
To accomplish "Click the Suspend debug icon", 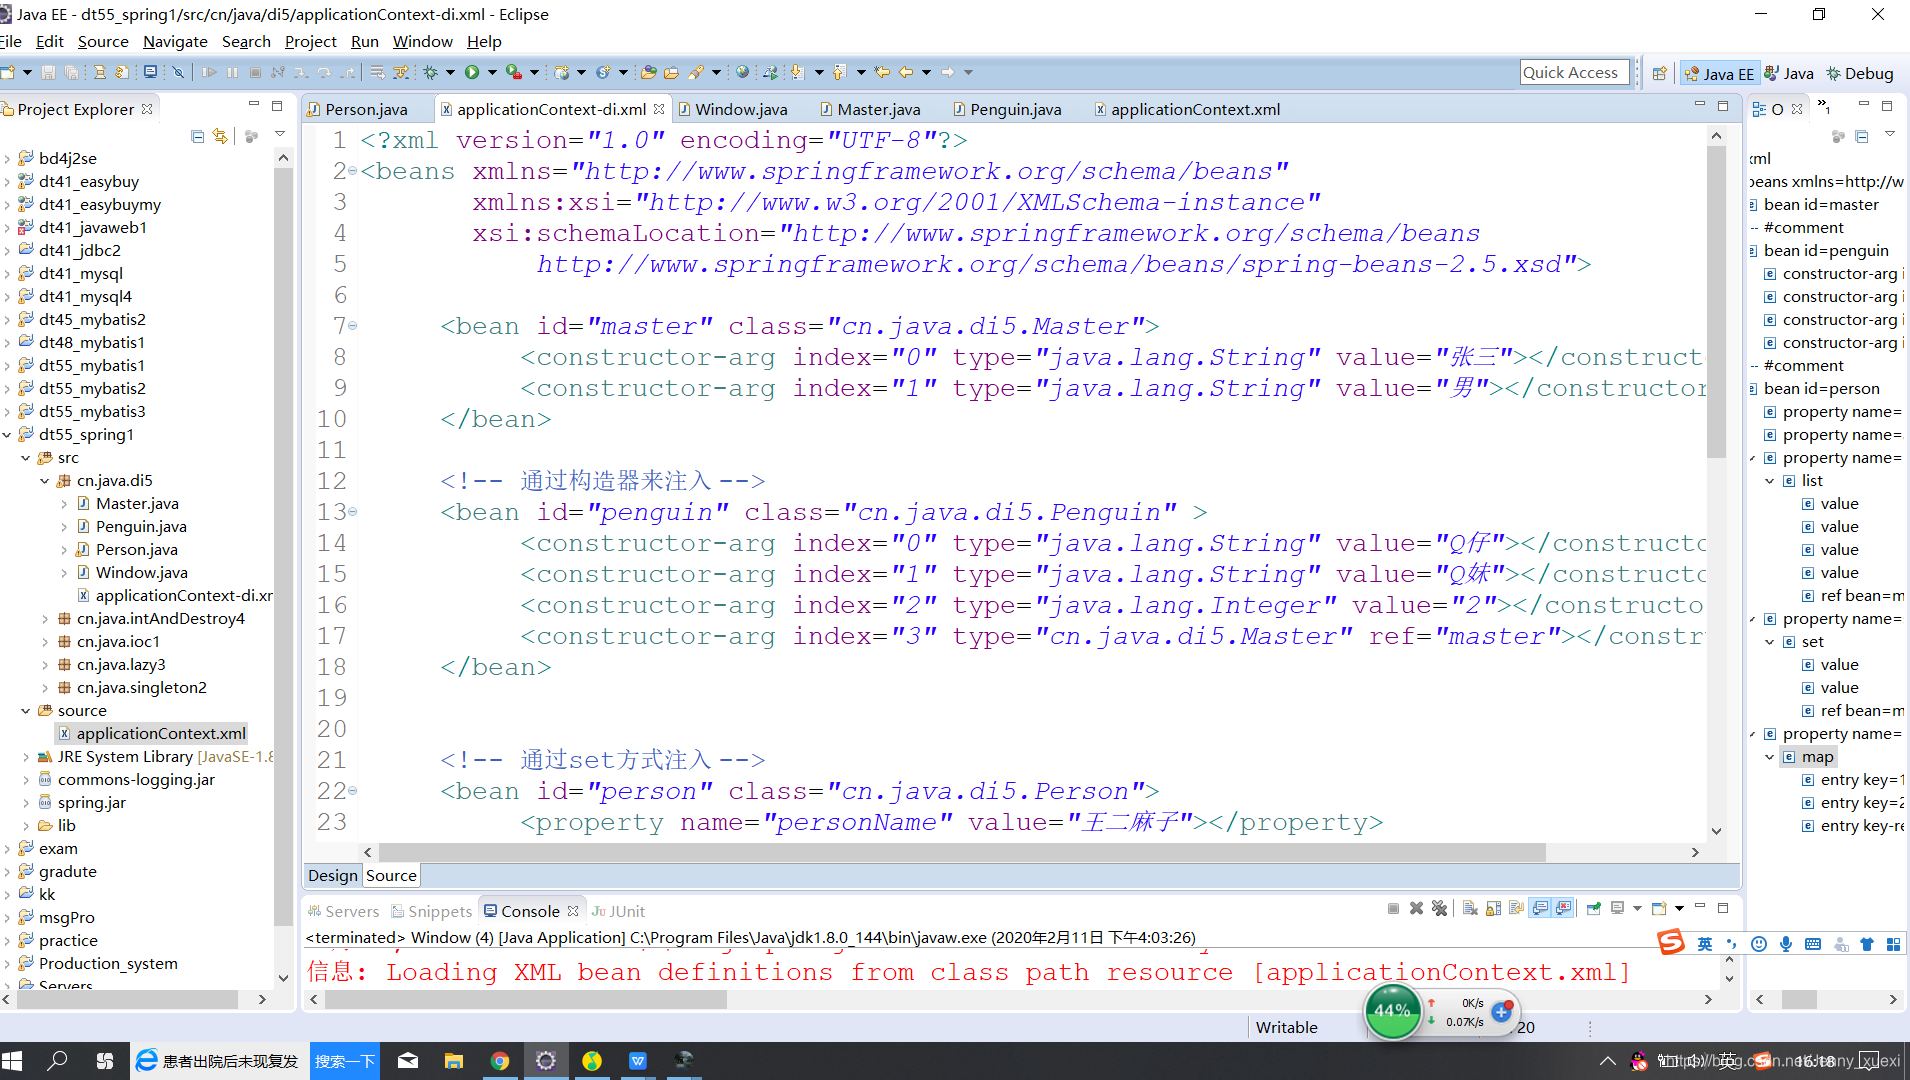I will (232, 72).
